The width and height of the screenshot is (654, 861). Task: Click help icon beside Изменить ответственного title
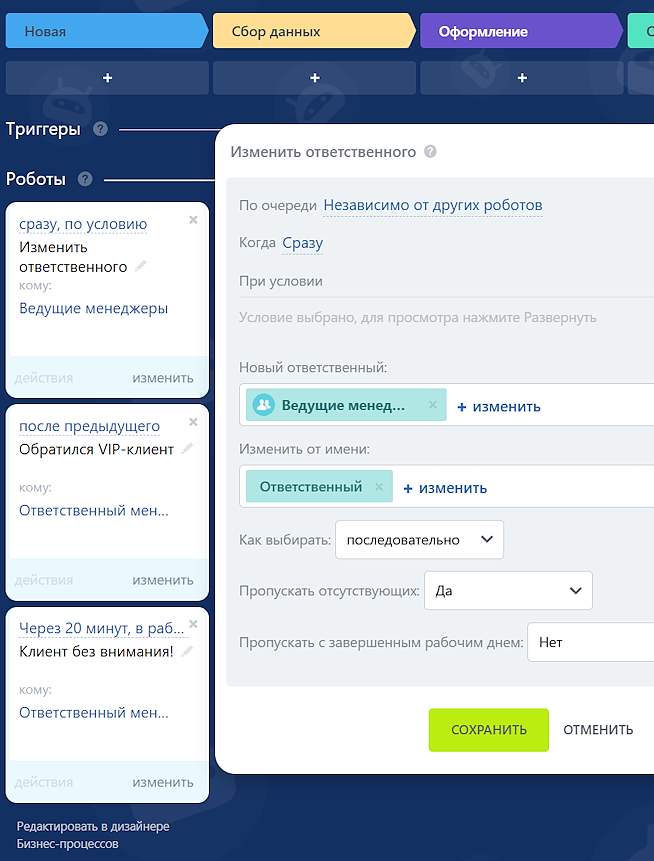431,152
